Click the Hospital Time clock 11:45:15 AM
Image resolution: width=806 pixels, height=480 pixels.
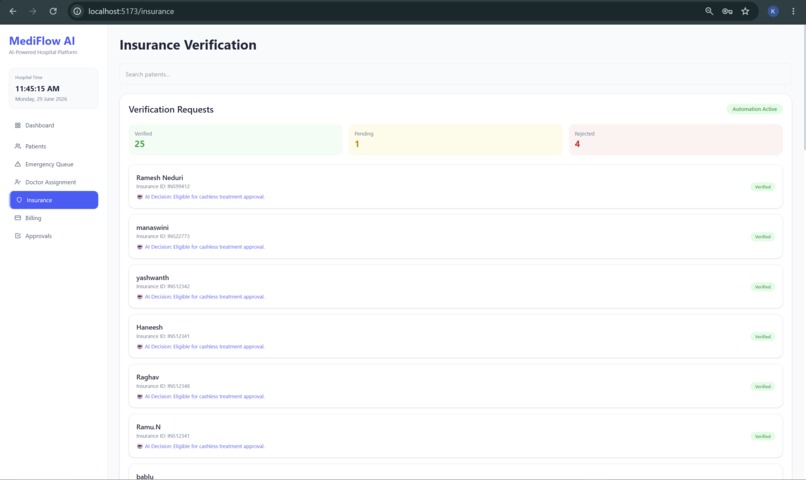[37, 89]
